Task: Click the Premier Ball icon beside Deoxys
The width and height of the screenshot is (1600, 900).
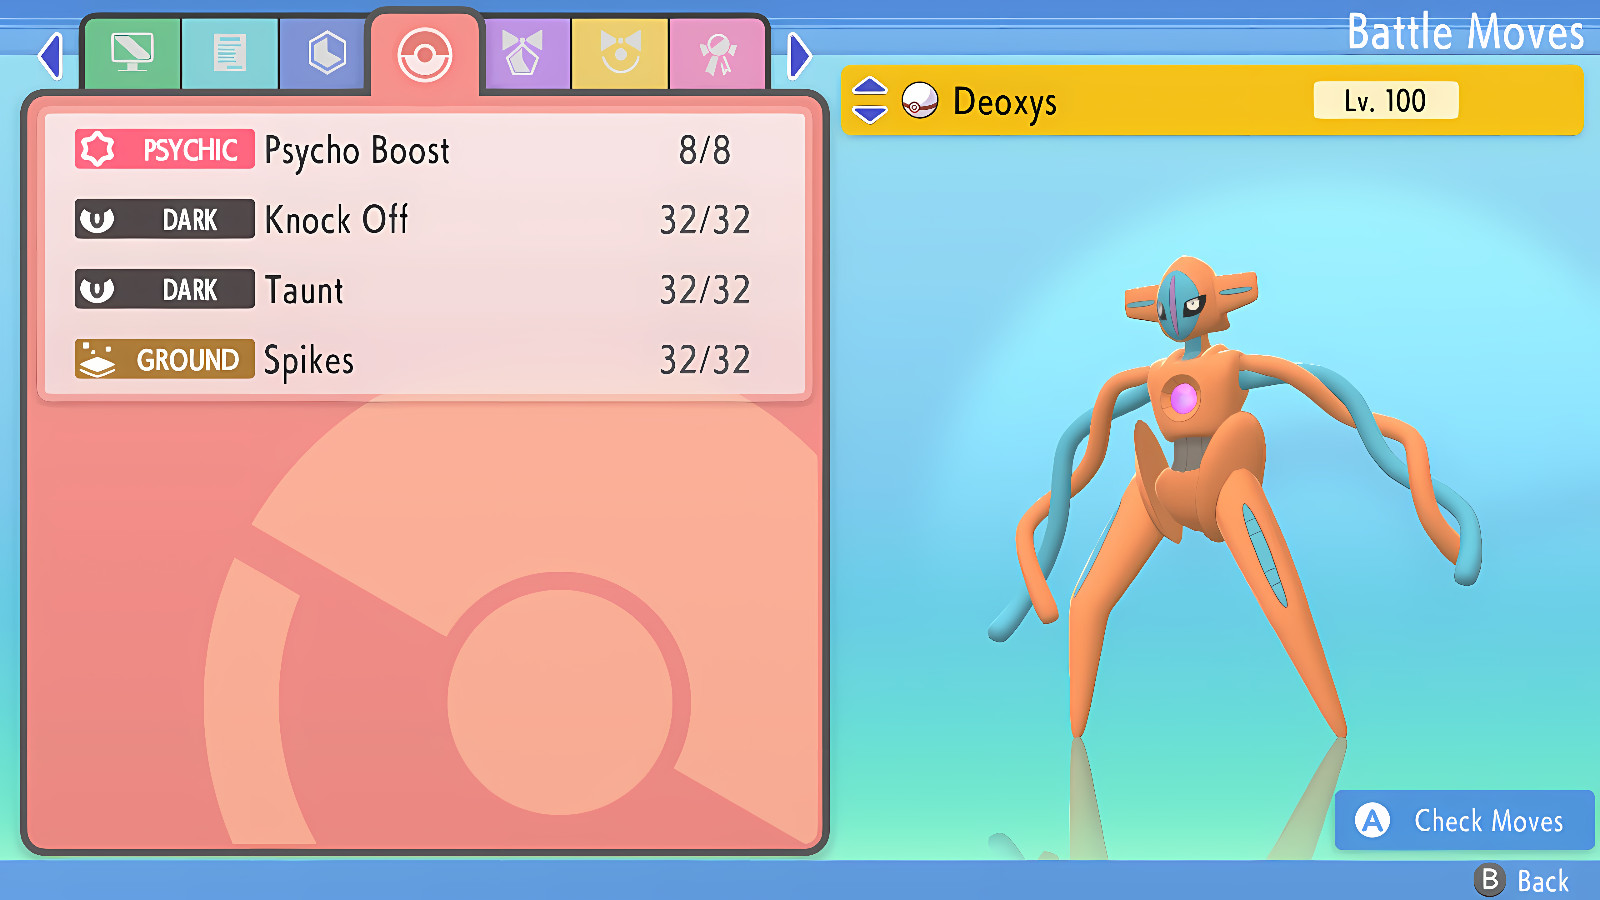Action: [x=920, y=100]
